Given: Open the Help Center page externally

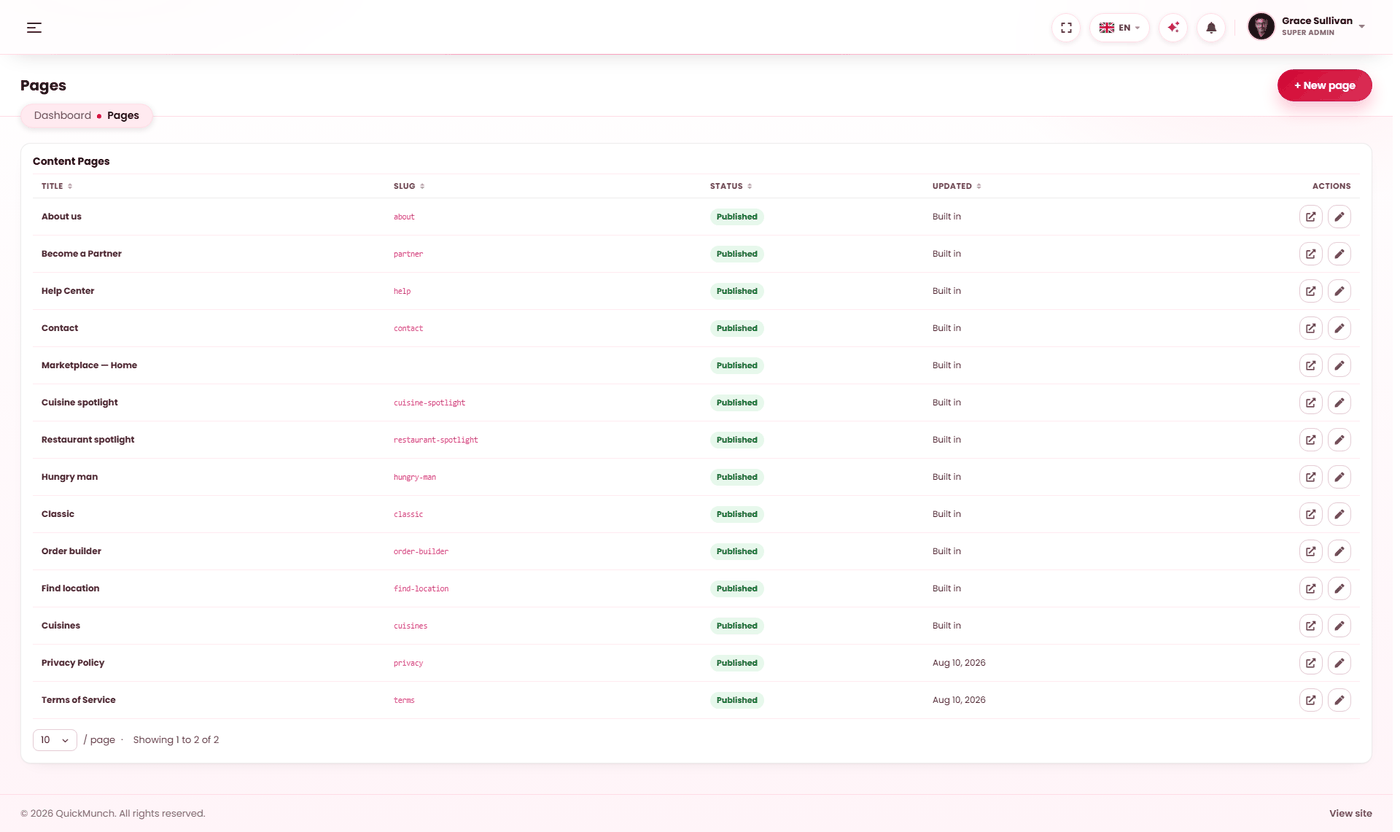Looking at the screenshot, I should pyautogui.click(x=1310, y=291).
